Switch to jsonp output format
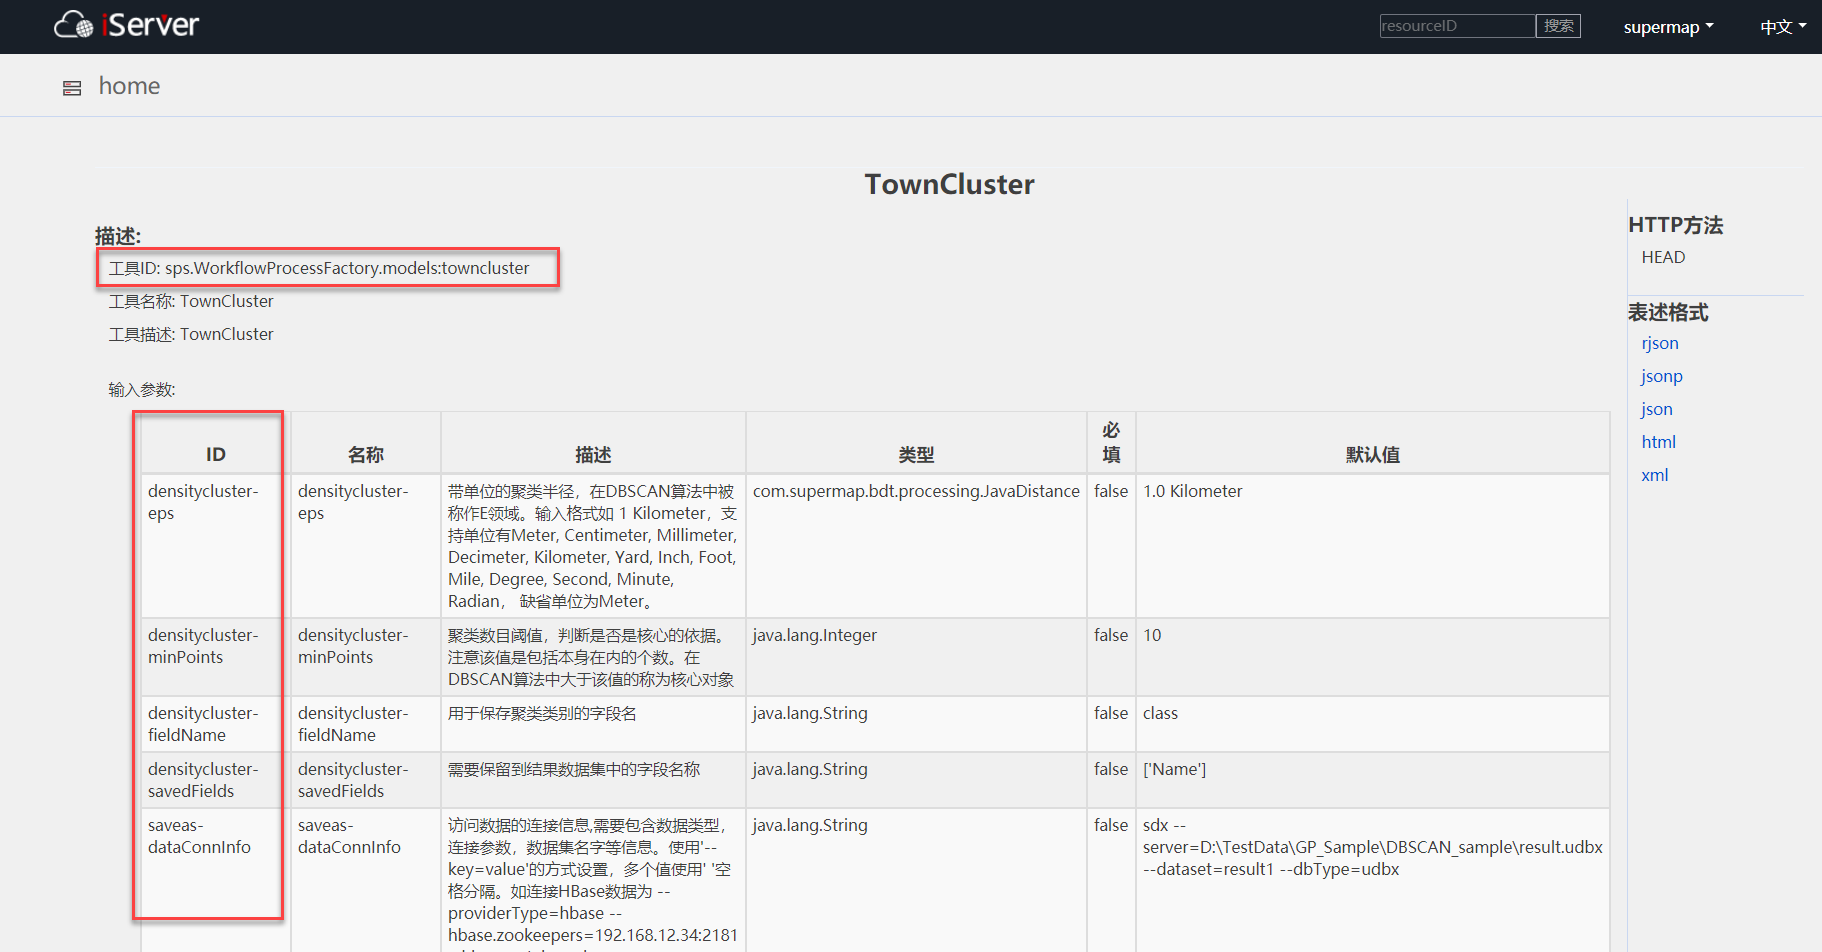The image size is (1822, 952). point(1661,376)
